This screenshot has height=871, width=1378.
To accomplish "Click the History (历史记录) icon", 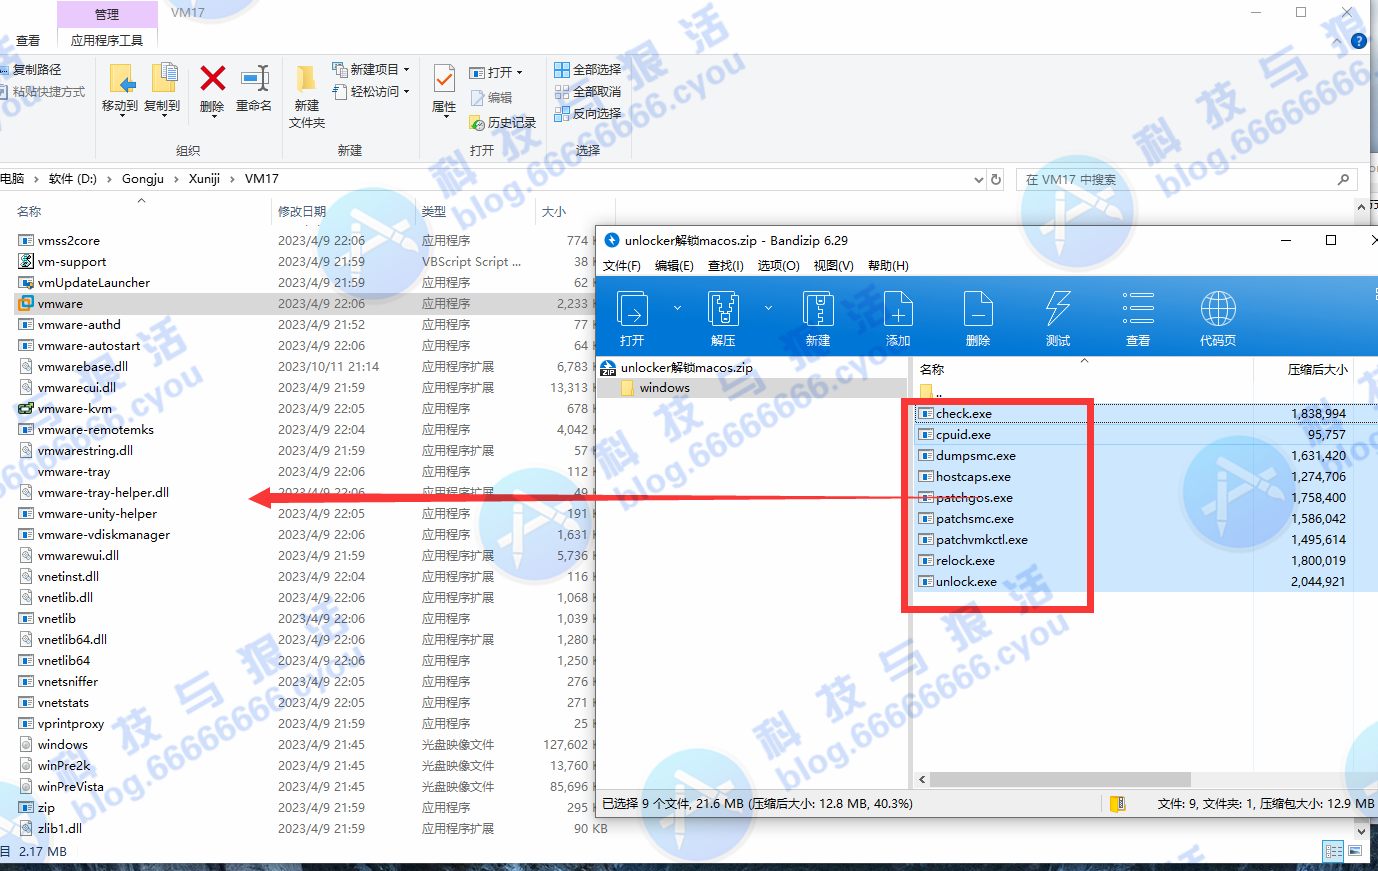I will [477, 122].
